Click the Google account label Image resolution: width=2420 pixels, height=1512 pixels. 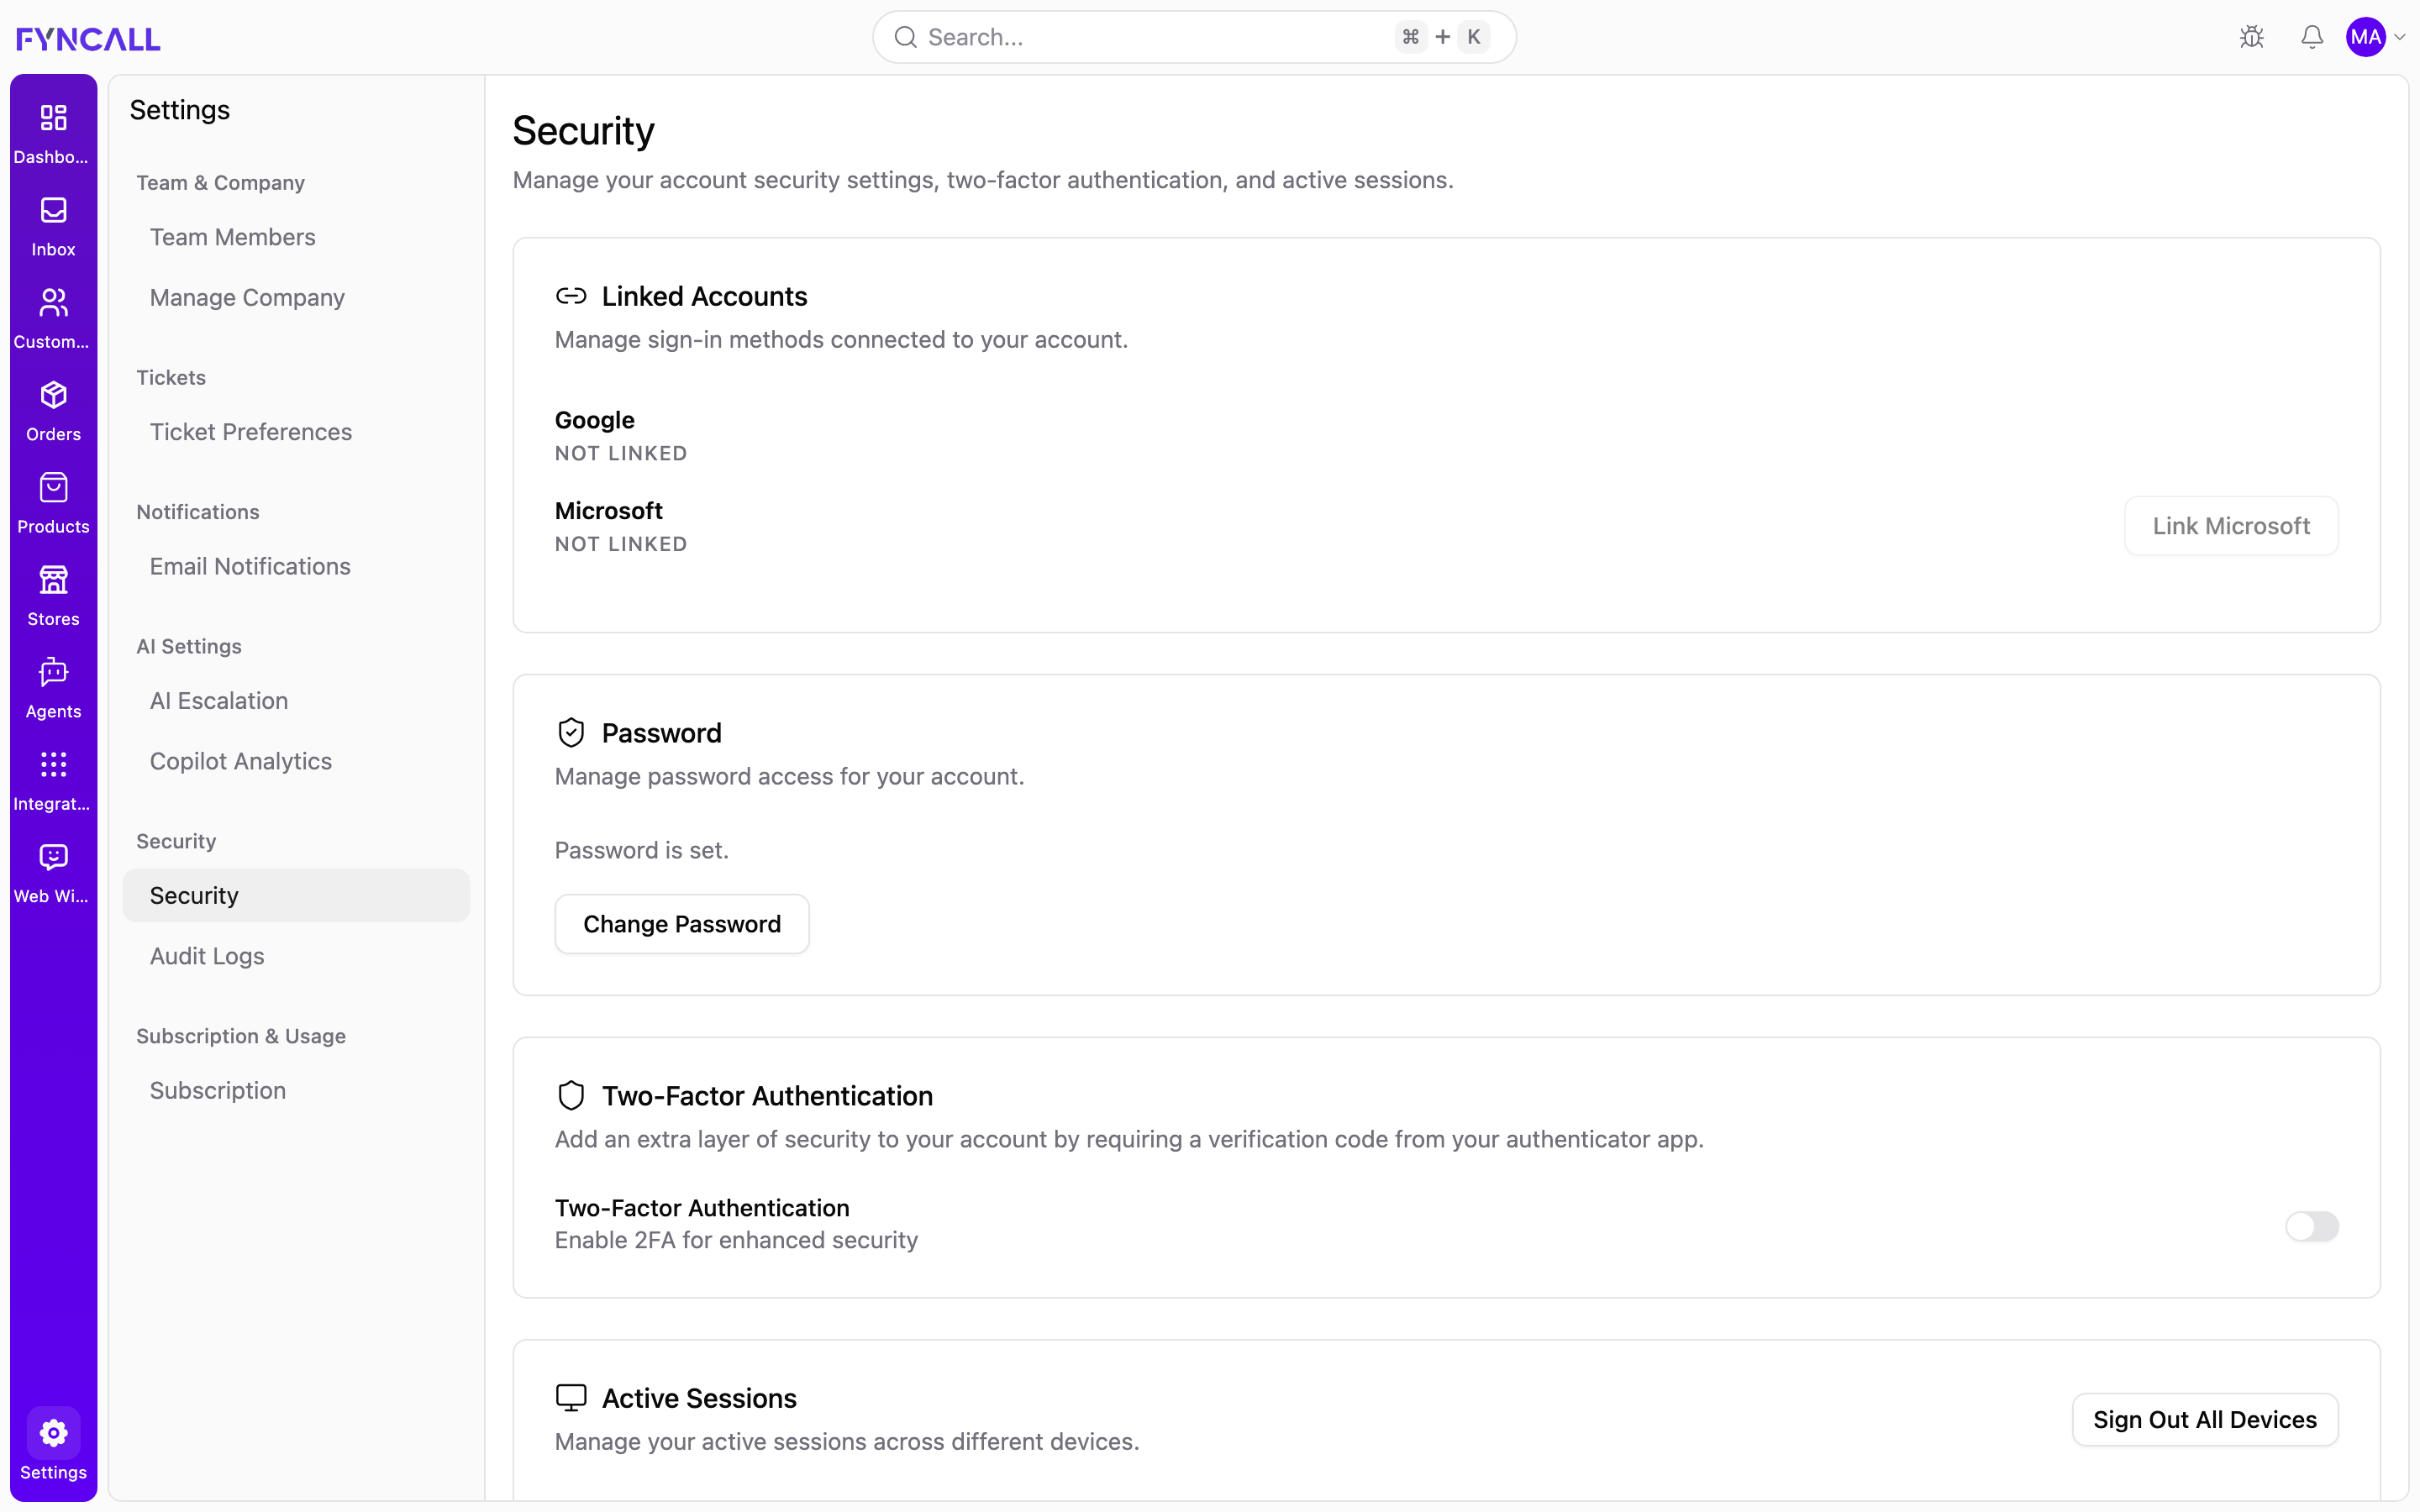[x=595, y=420]
